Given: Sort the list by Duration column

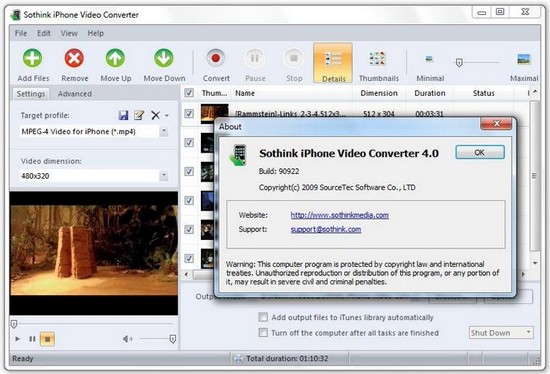Looking at the screenshot, I should click(430, 93).
